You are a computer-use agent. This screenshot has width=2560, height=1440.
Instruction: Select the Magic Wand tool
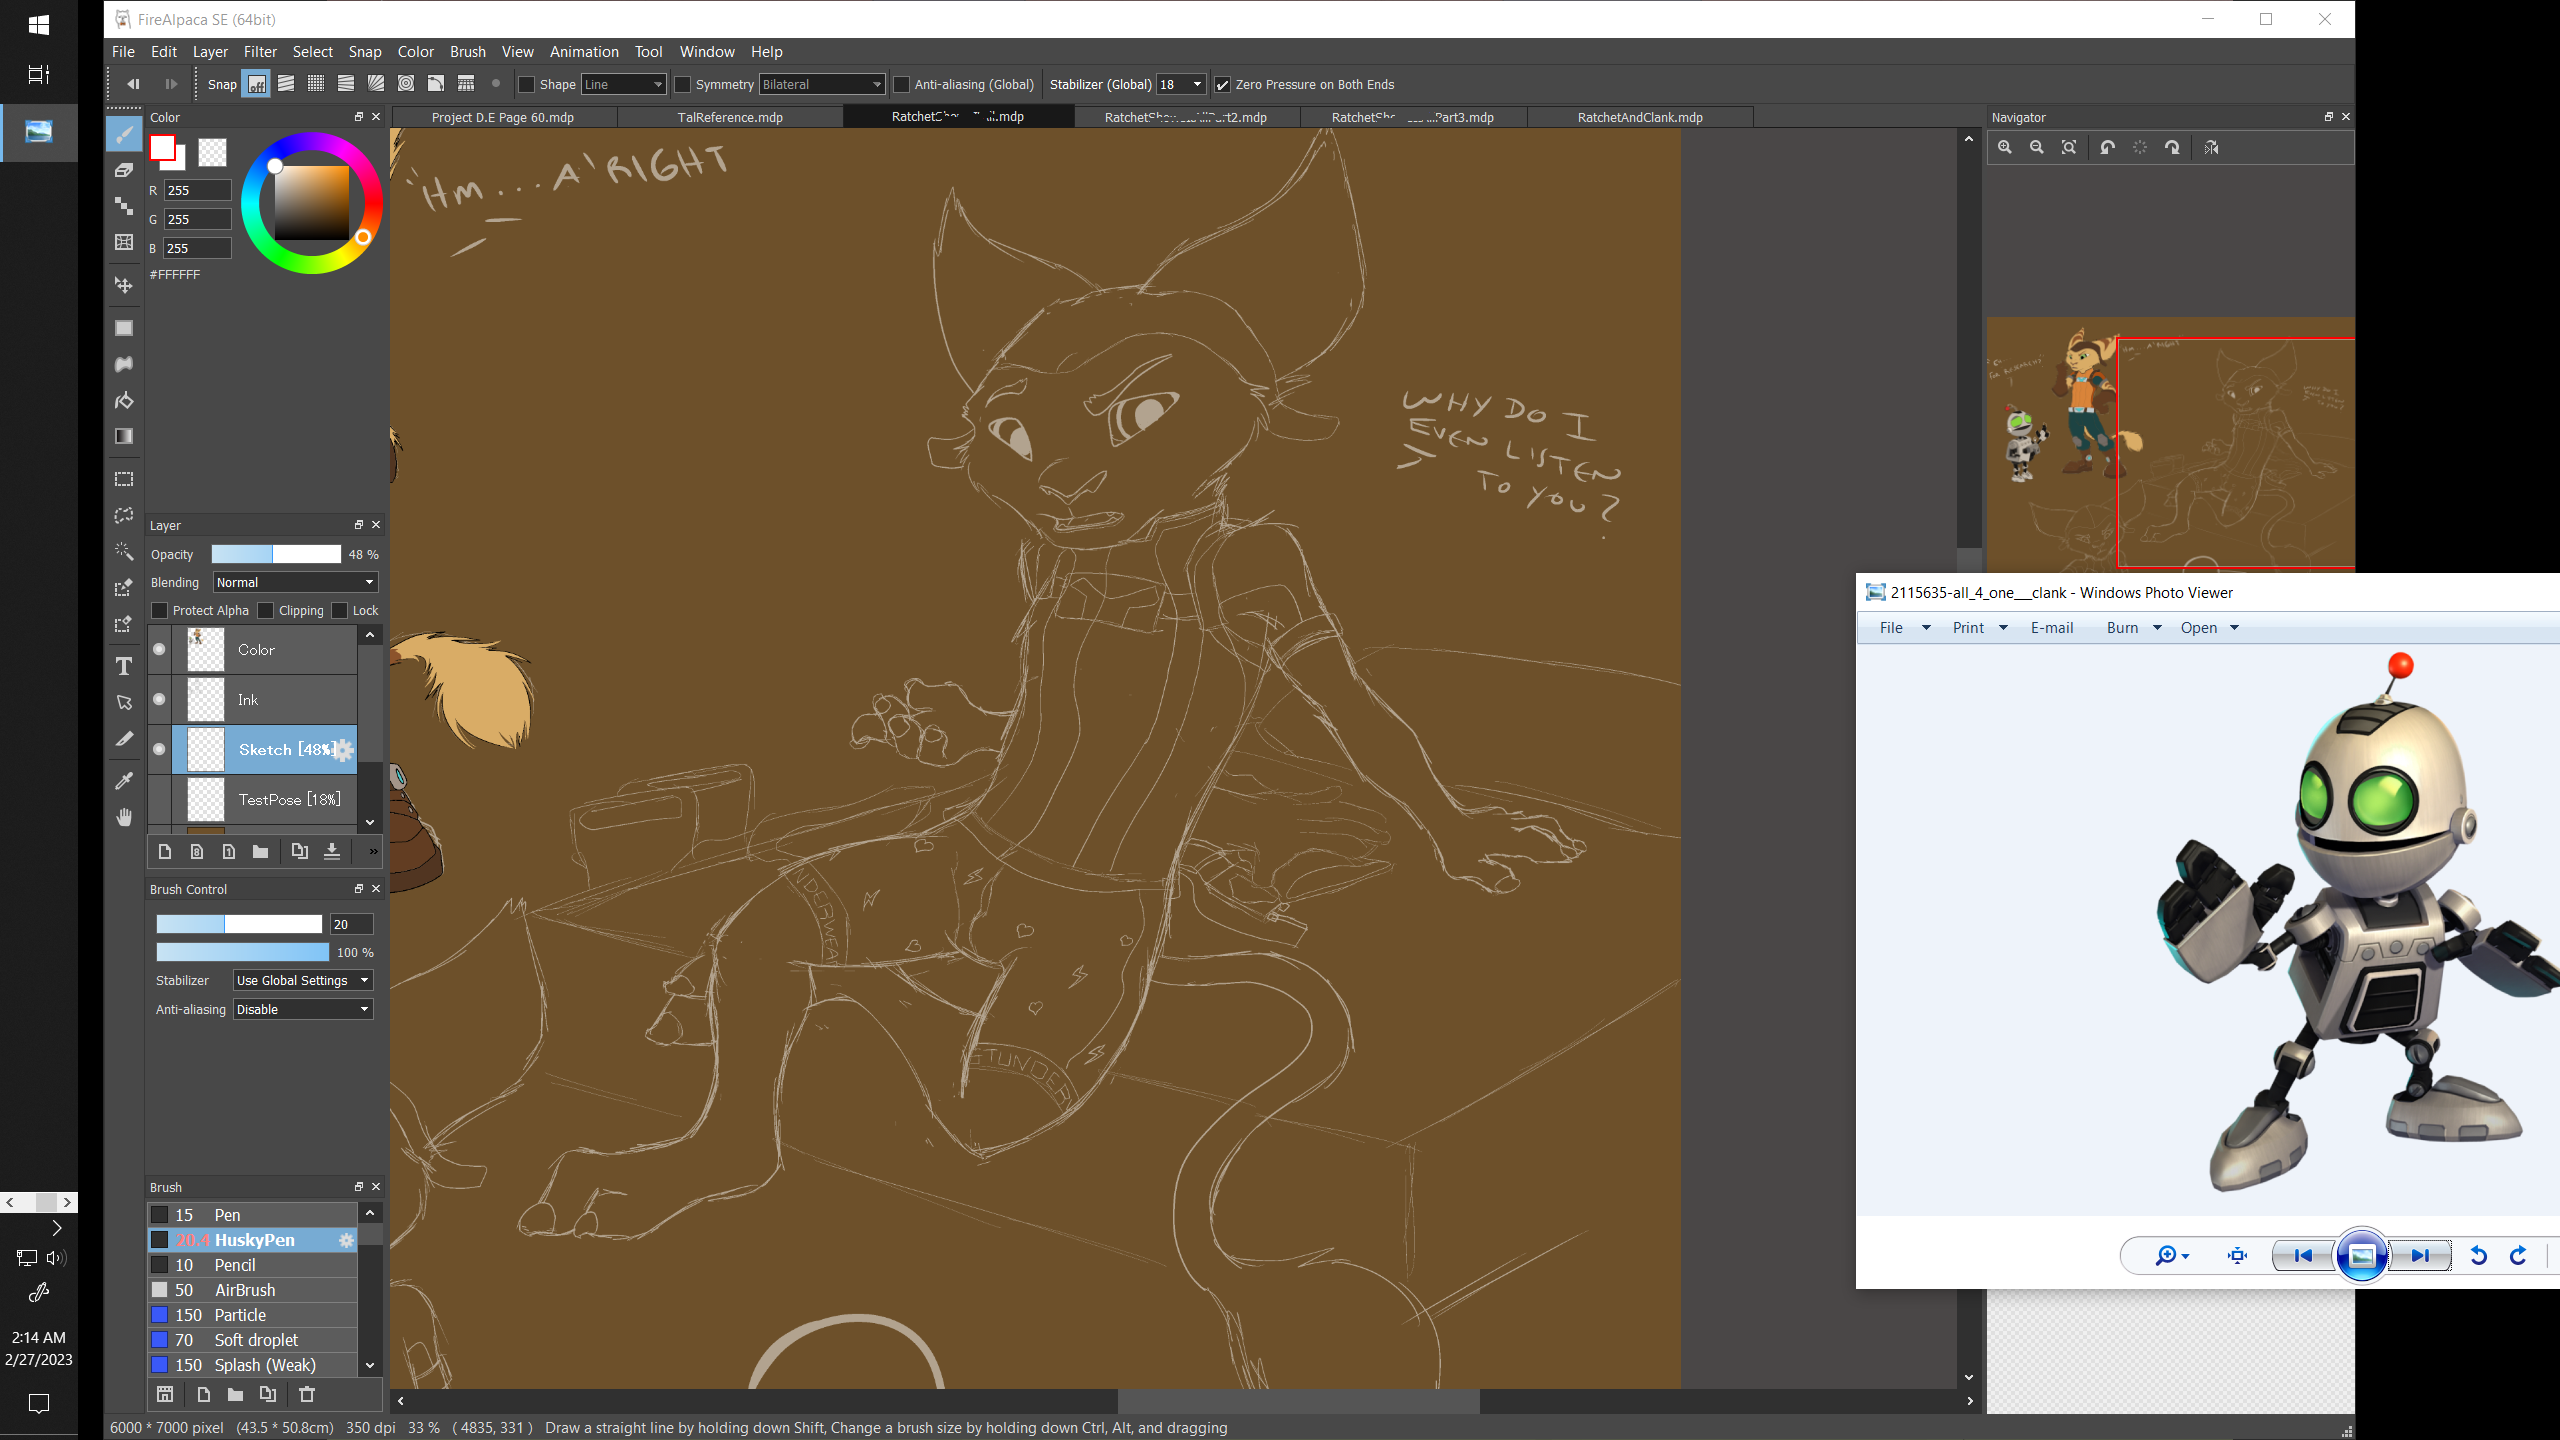[124, 551]
